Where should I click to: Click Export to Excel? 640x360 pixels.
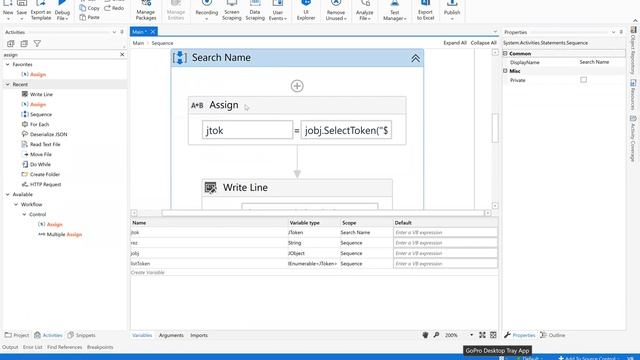click(425, 10)
